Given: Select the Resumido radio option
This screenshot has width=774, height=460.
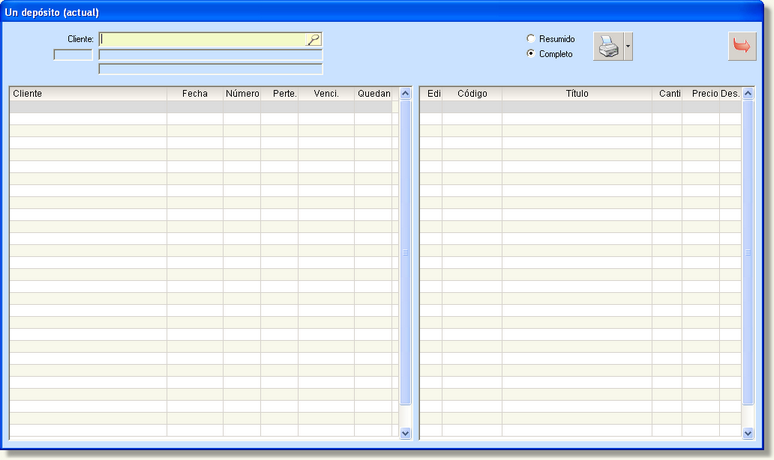Looking at the screenshot, I should (531, 39).
